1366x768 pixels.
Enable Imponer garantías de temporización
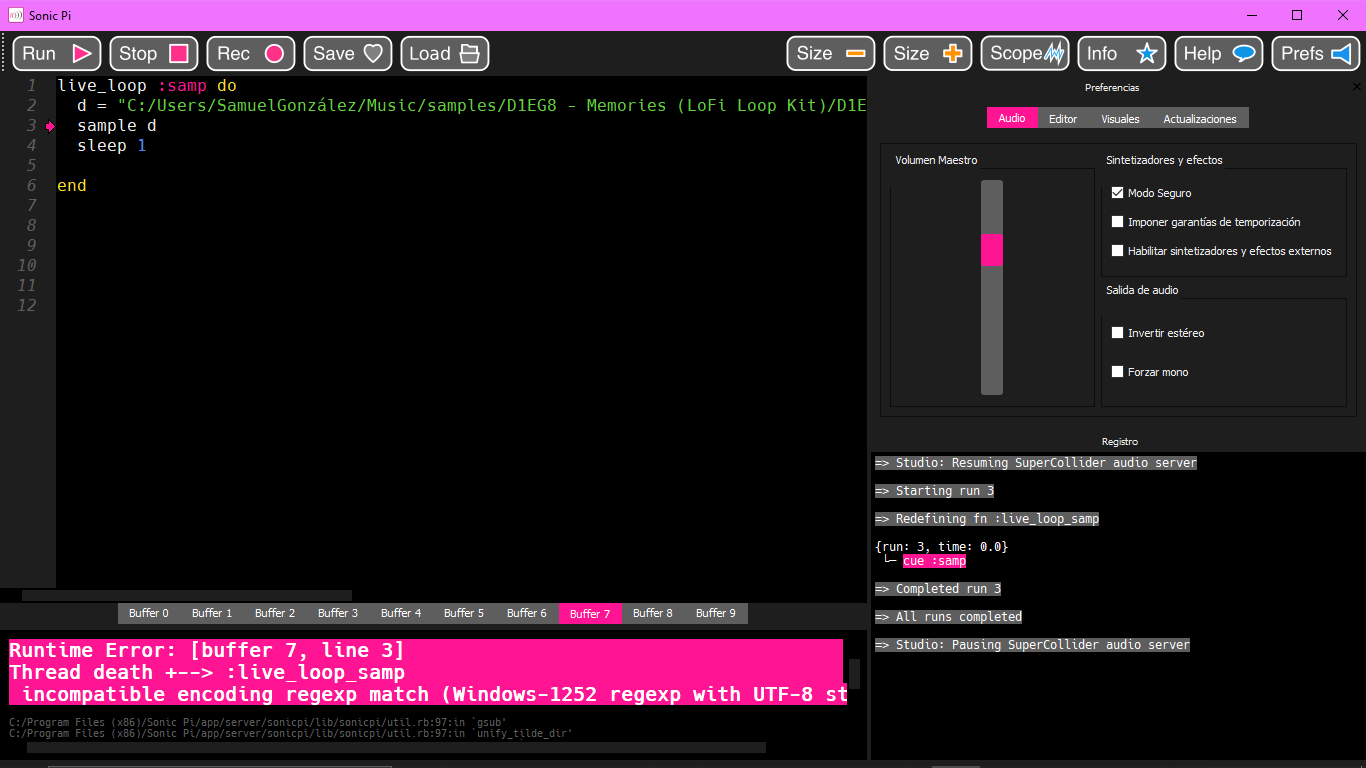(1118, 222)
